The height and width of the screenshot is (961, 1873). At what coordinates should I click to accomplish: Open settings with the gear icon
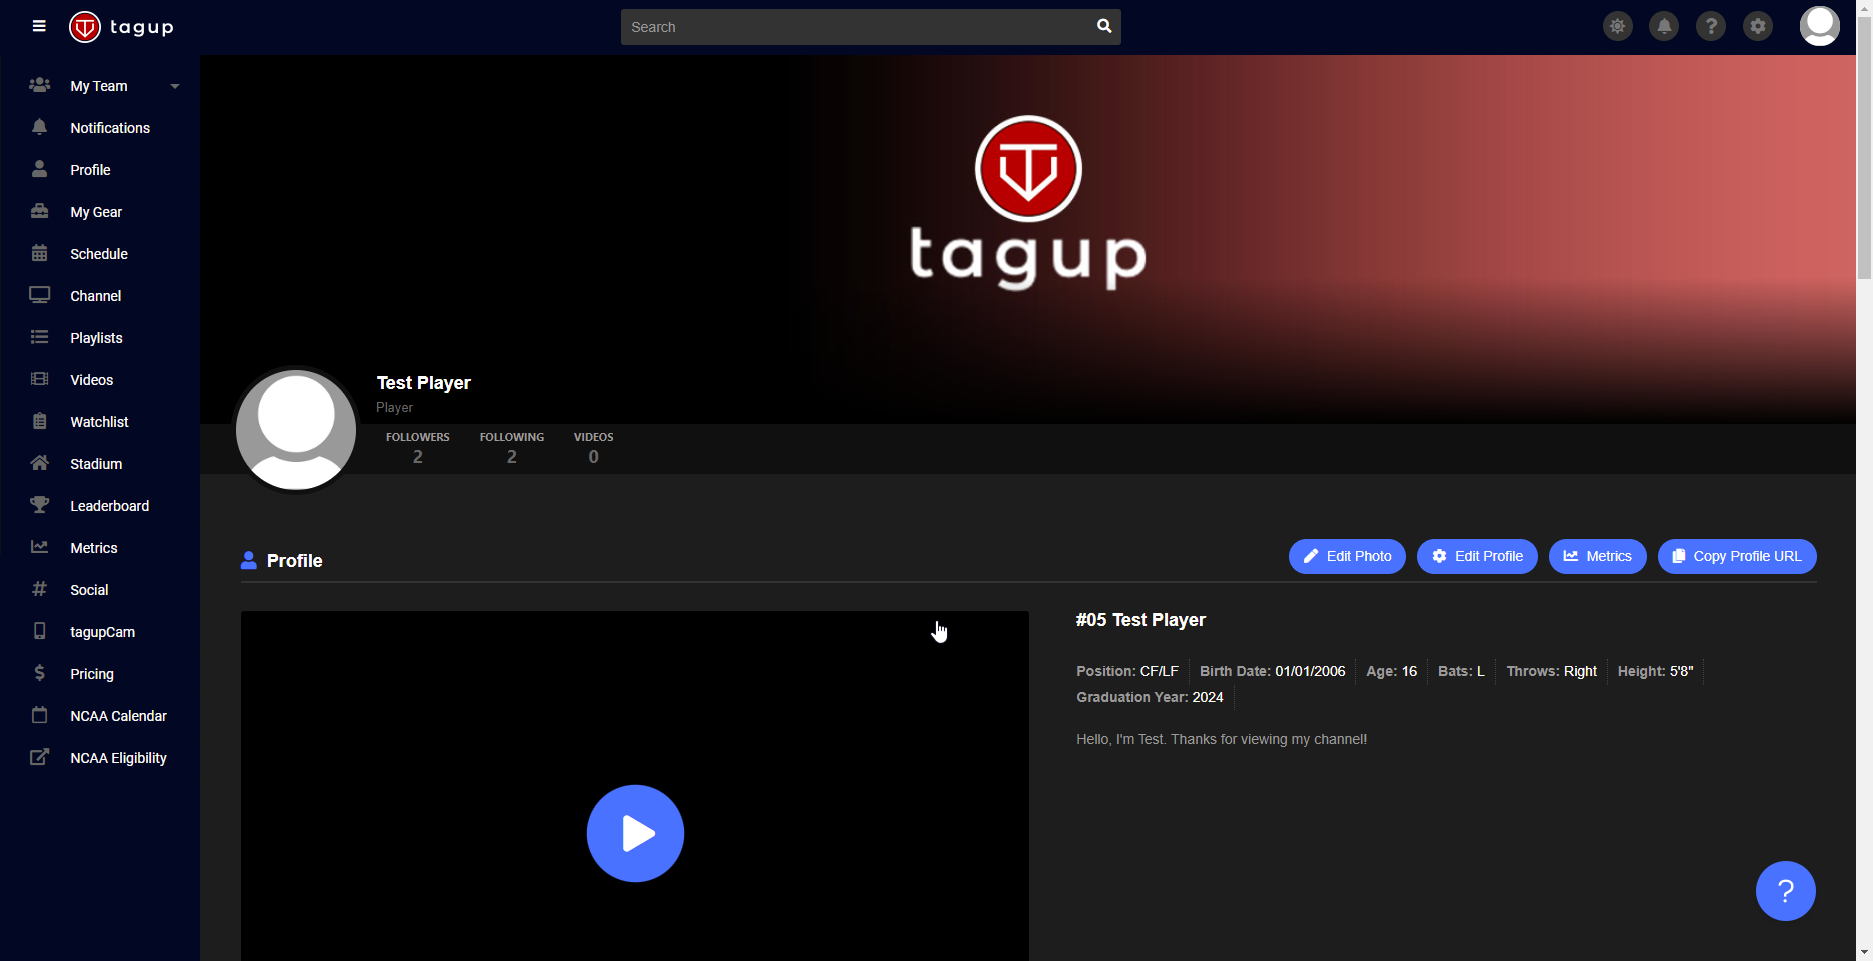(1758, 26)
